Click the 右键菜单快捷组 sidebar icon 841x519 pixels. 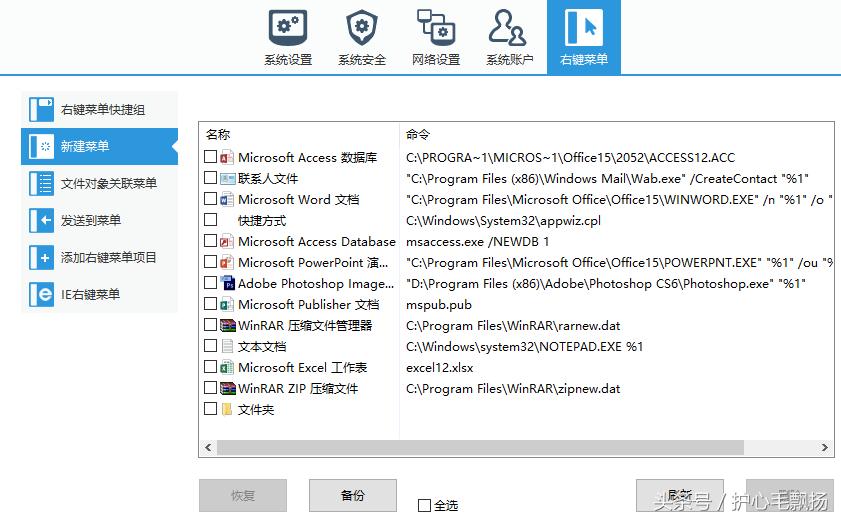41,109
